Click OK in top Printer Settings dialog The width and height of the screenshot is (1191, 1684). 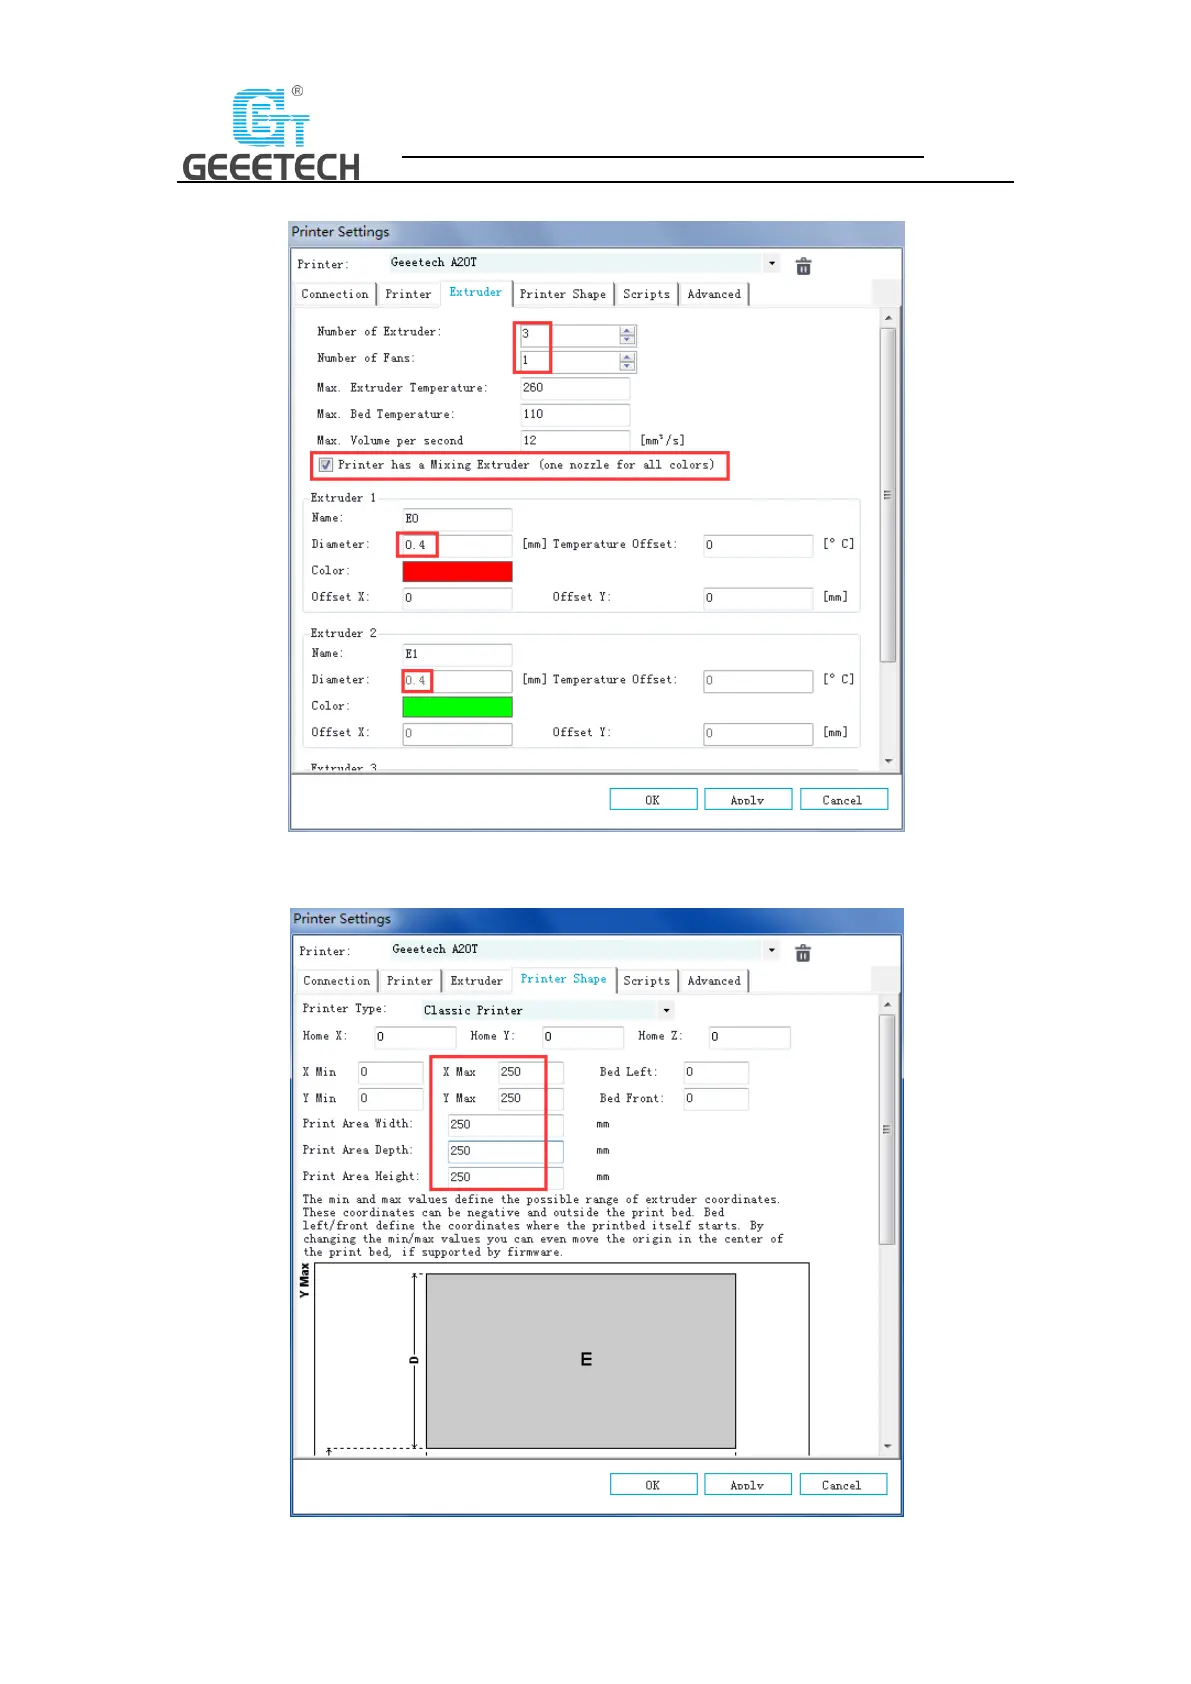(x=653, y=800)
